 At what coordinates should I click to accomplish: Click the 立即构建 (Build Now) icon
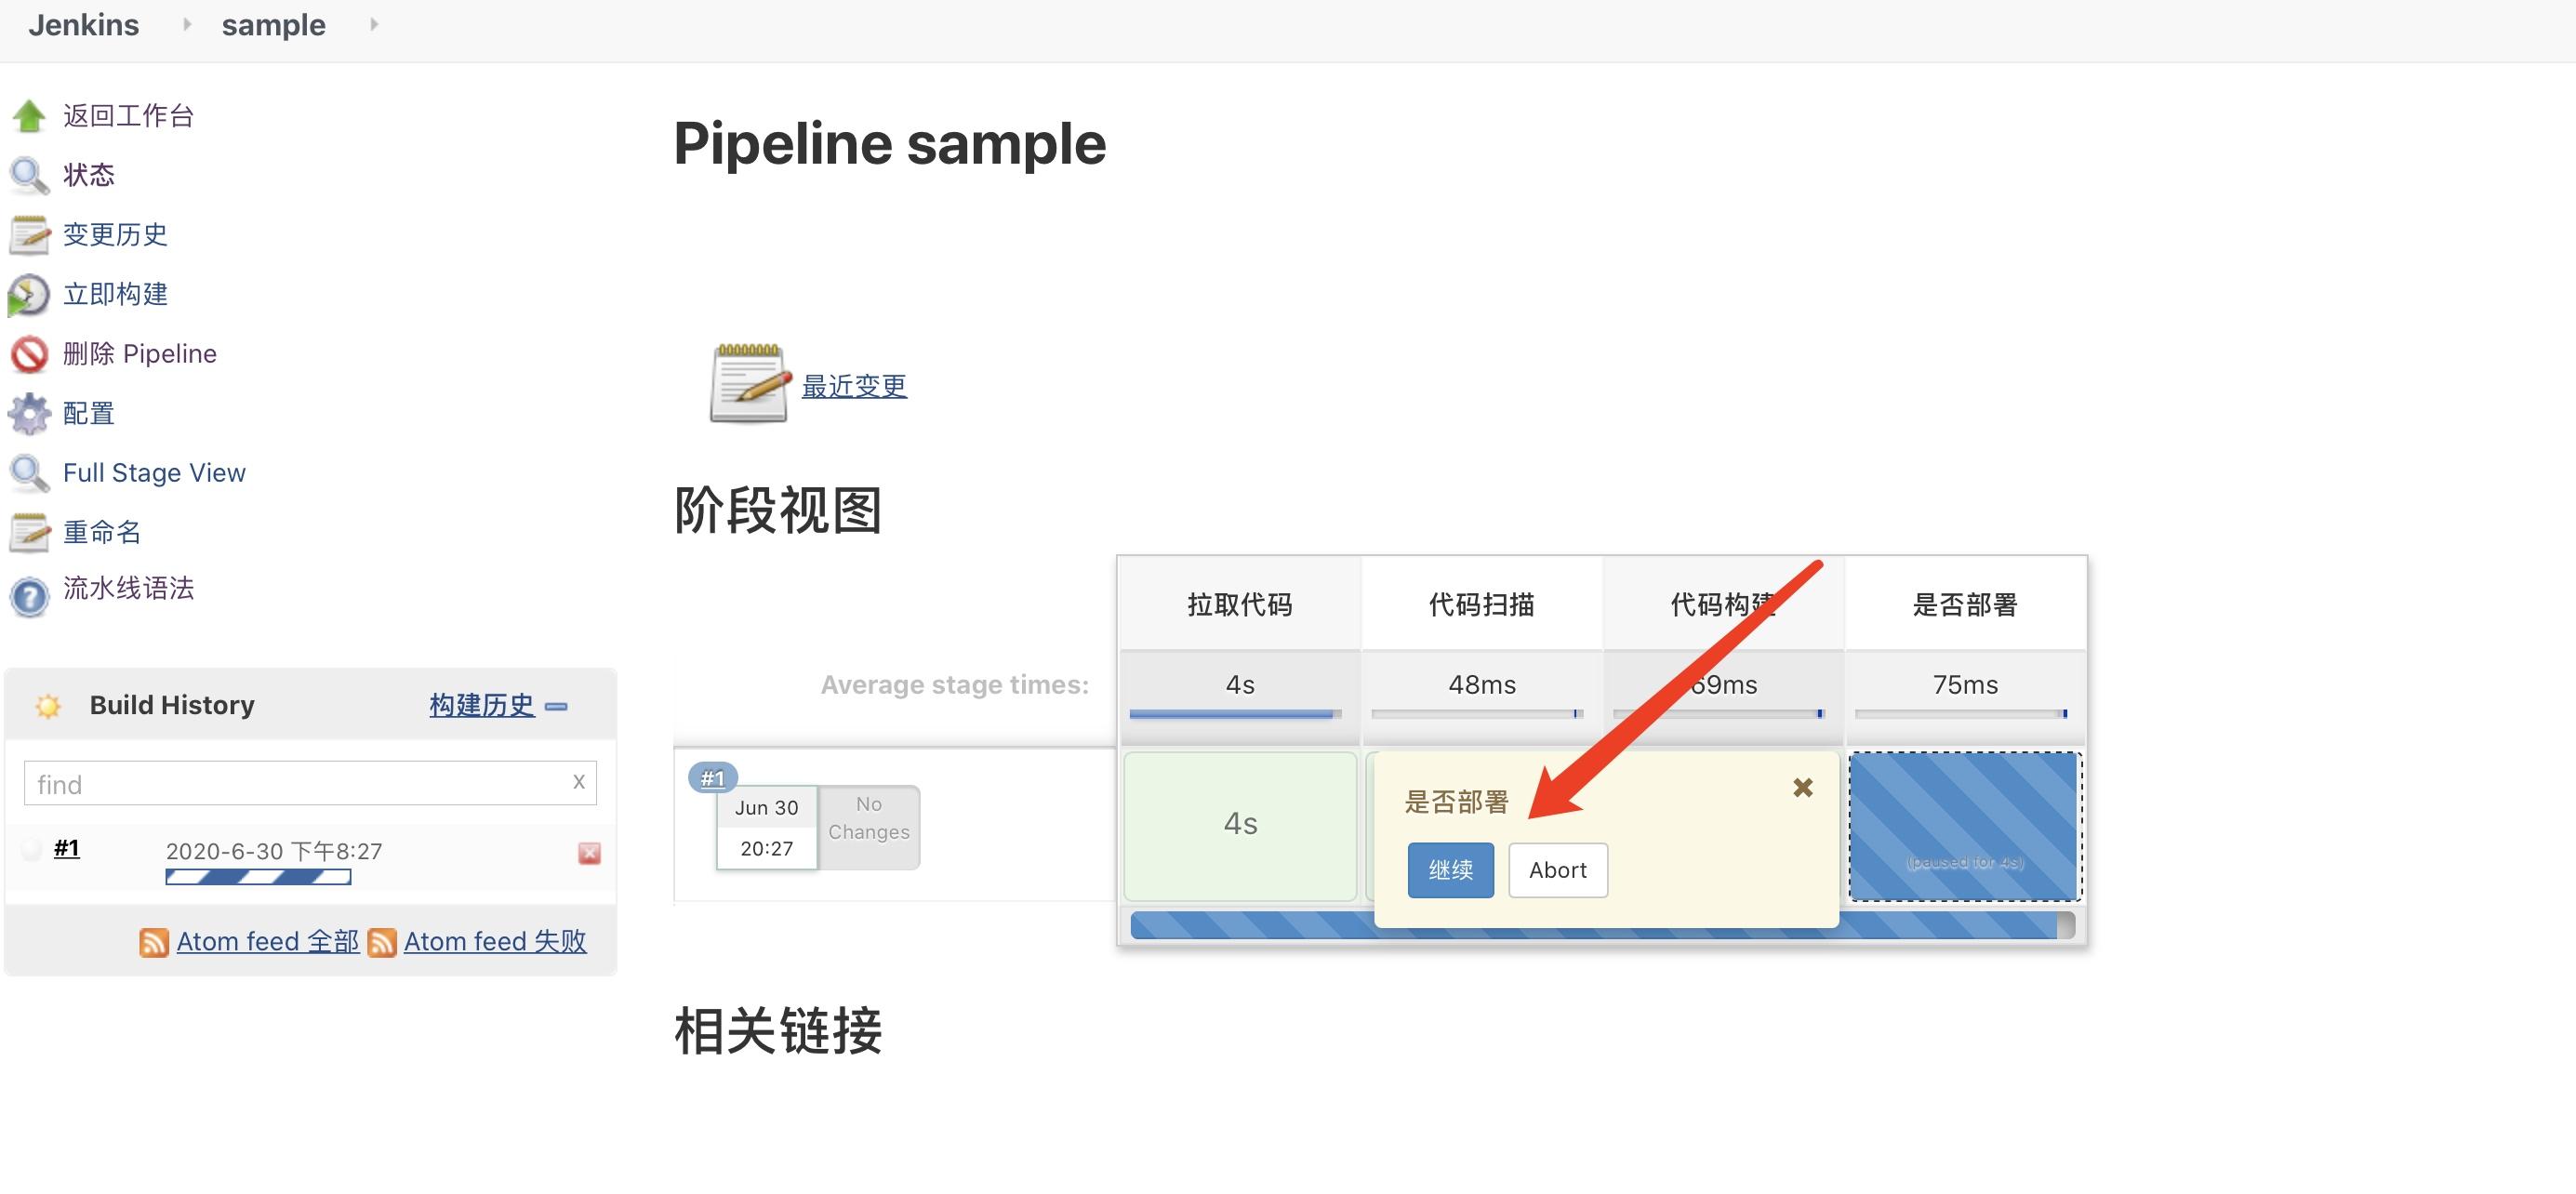(30, 294)
